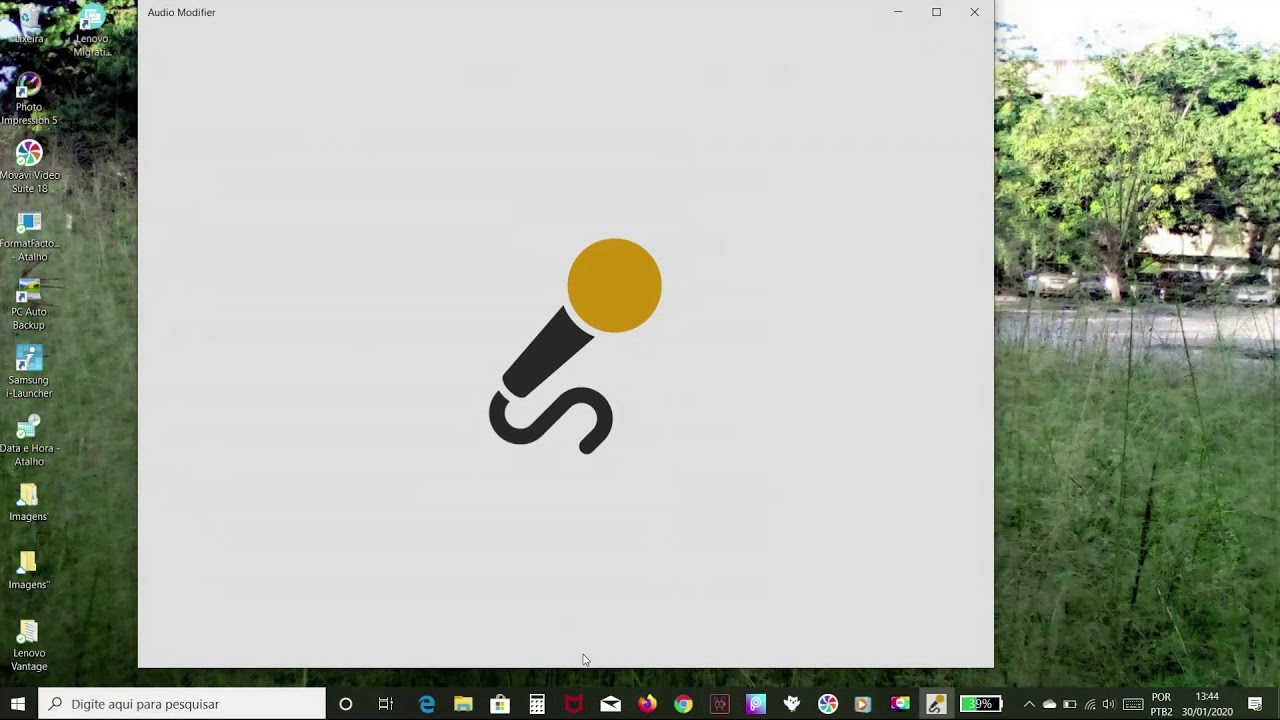The width and height of the screenshot is (1280, 720).
Task: Open the Lixeira recycle bin desktop icon
Action: tap(29, 24)
